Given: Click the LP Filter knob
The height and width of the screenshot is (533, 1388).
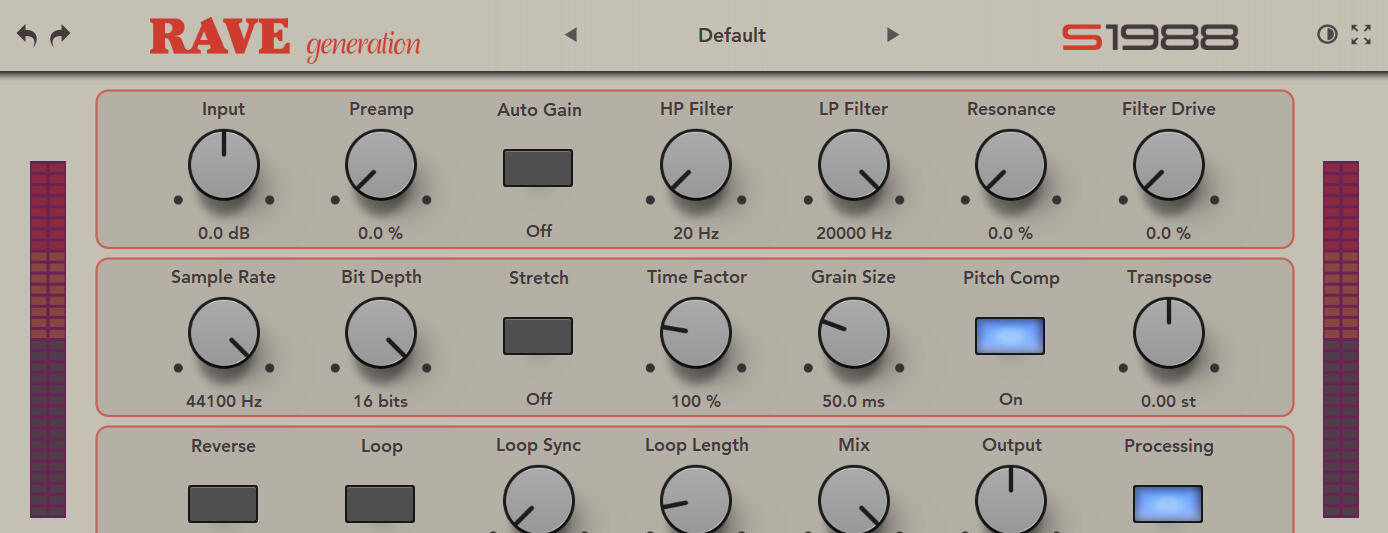Looking at the screenshot, I should pos(854,165).
